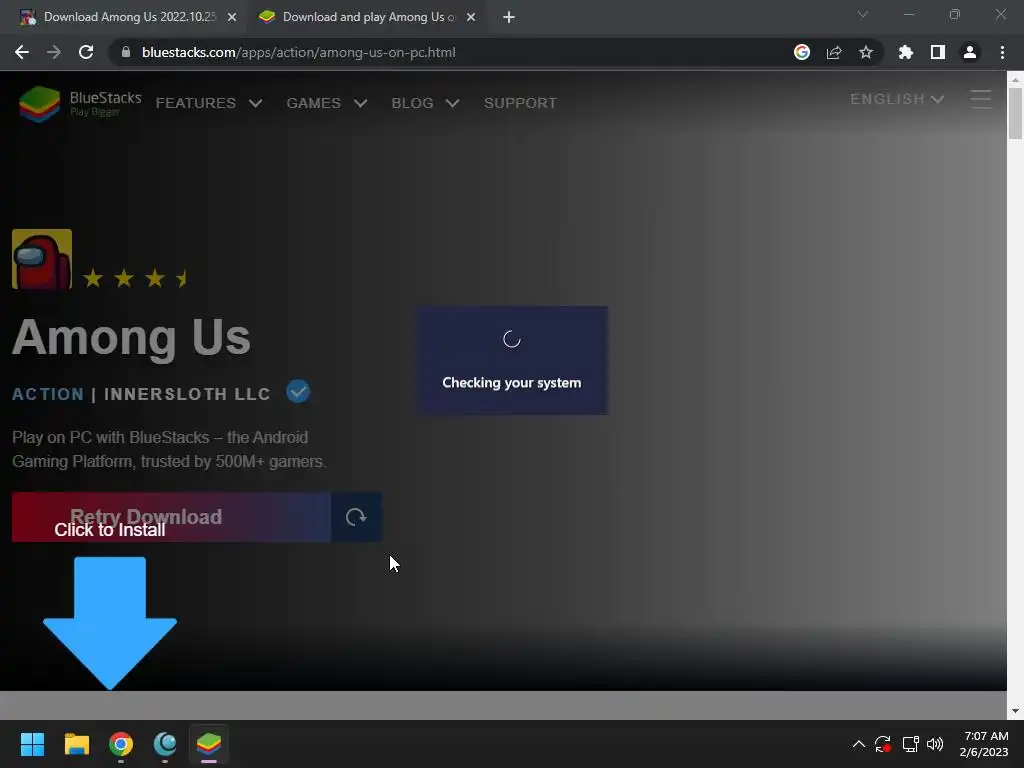The height and width of the screenshot is (768, 1024).
Task: Click the ACTION category link
Action: [48, 394]
